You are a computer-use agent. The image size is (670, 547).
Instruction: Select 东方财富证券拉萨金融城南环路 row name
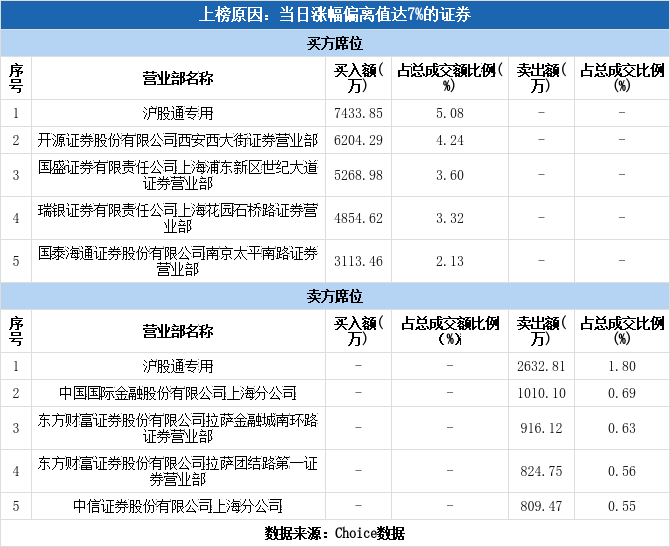tap(178, 428)
